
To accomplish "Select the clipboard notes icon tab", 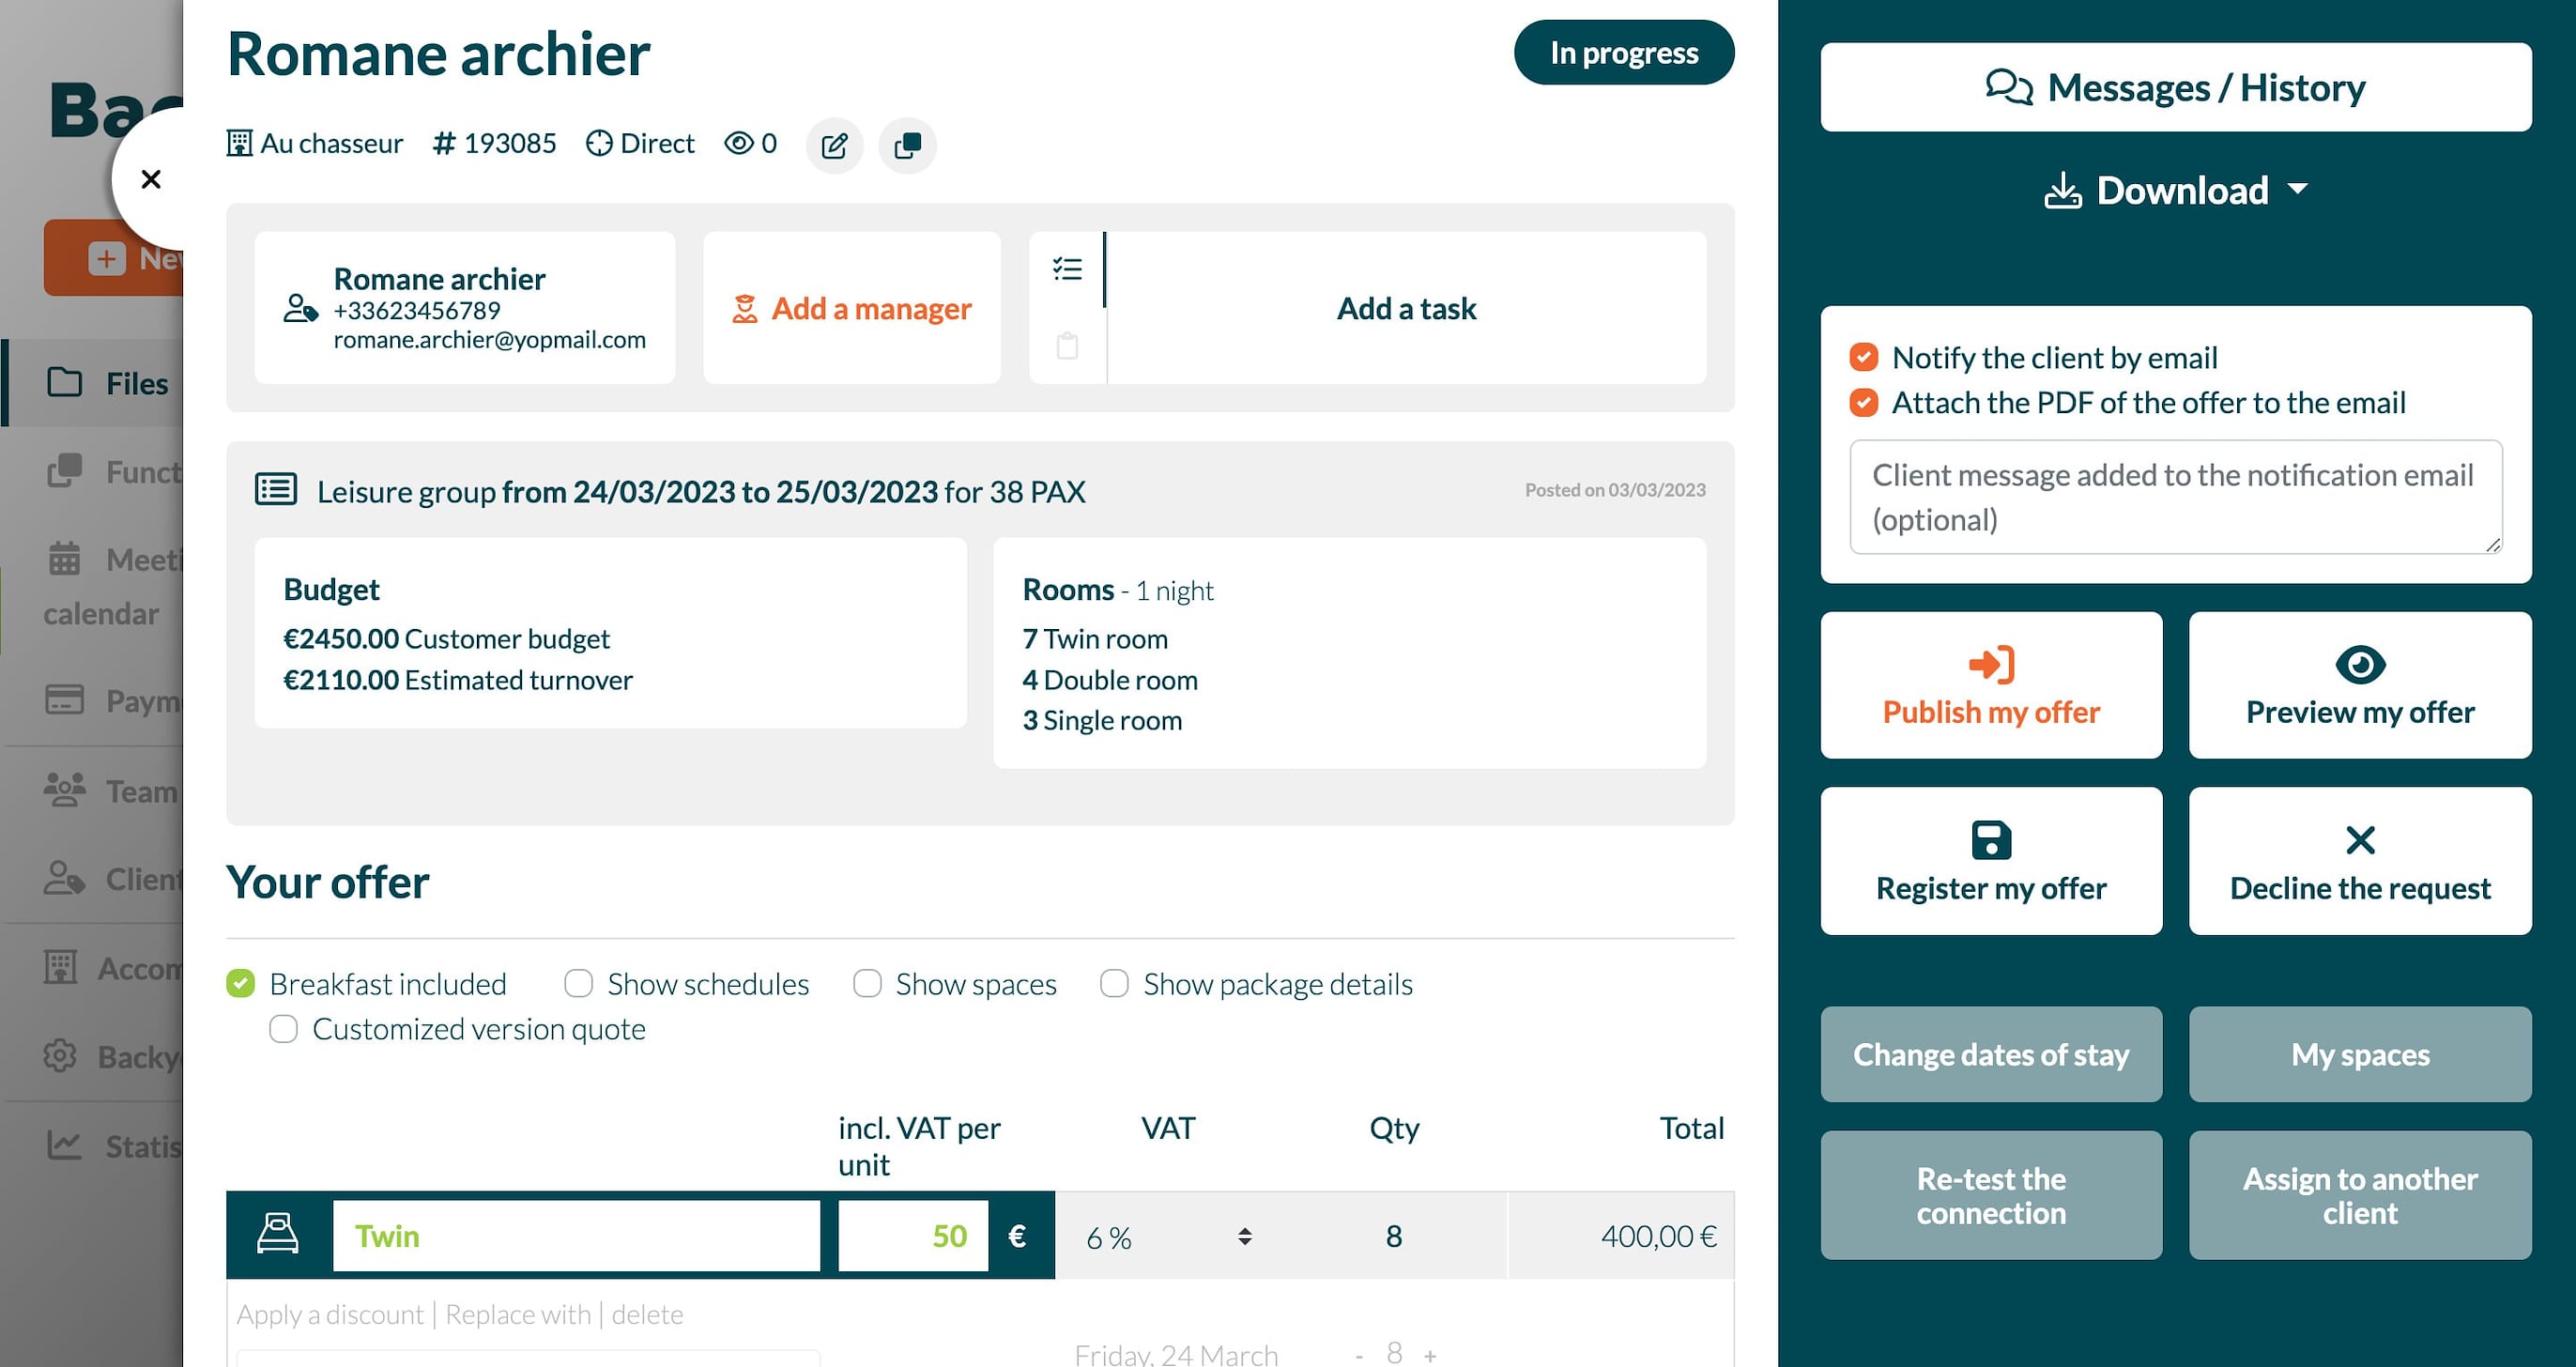I will point(1067,346).
